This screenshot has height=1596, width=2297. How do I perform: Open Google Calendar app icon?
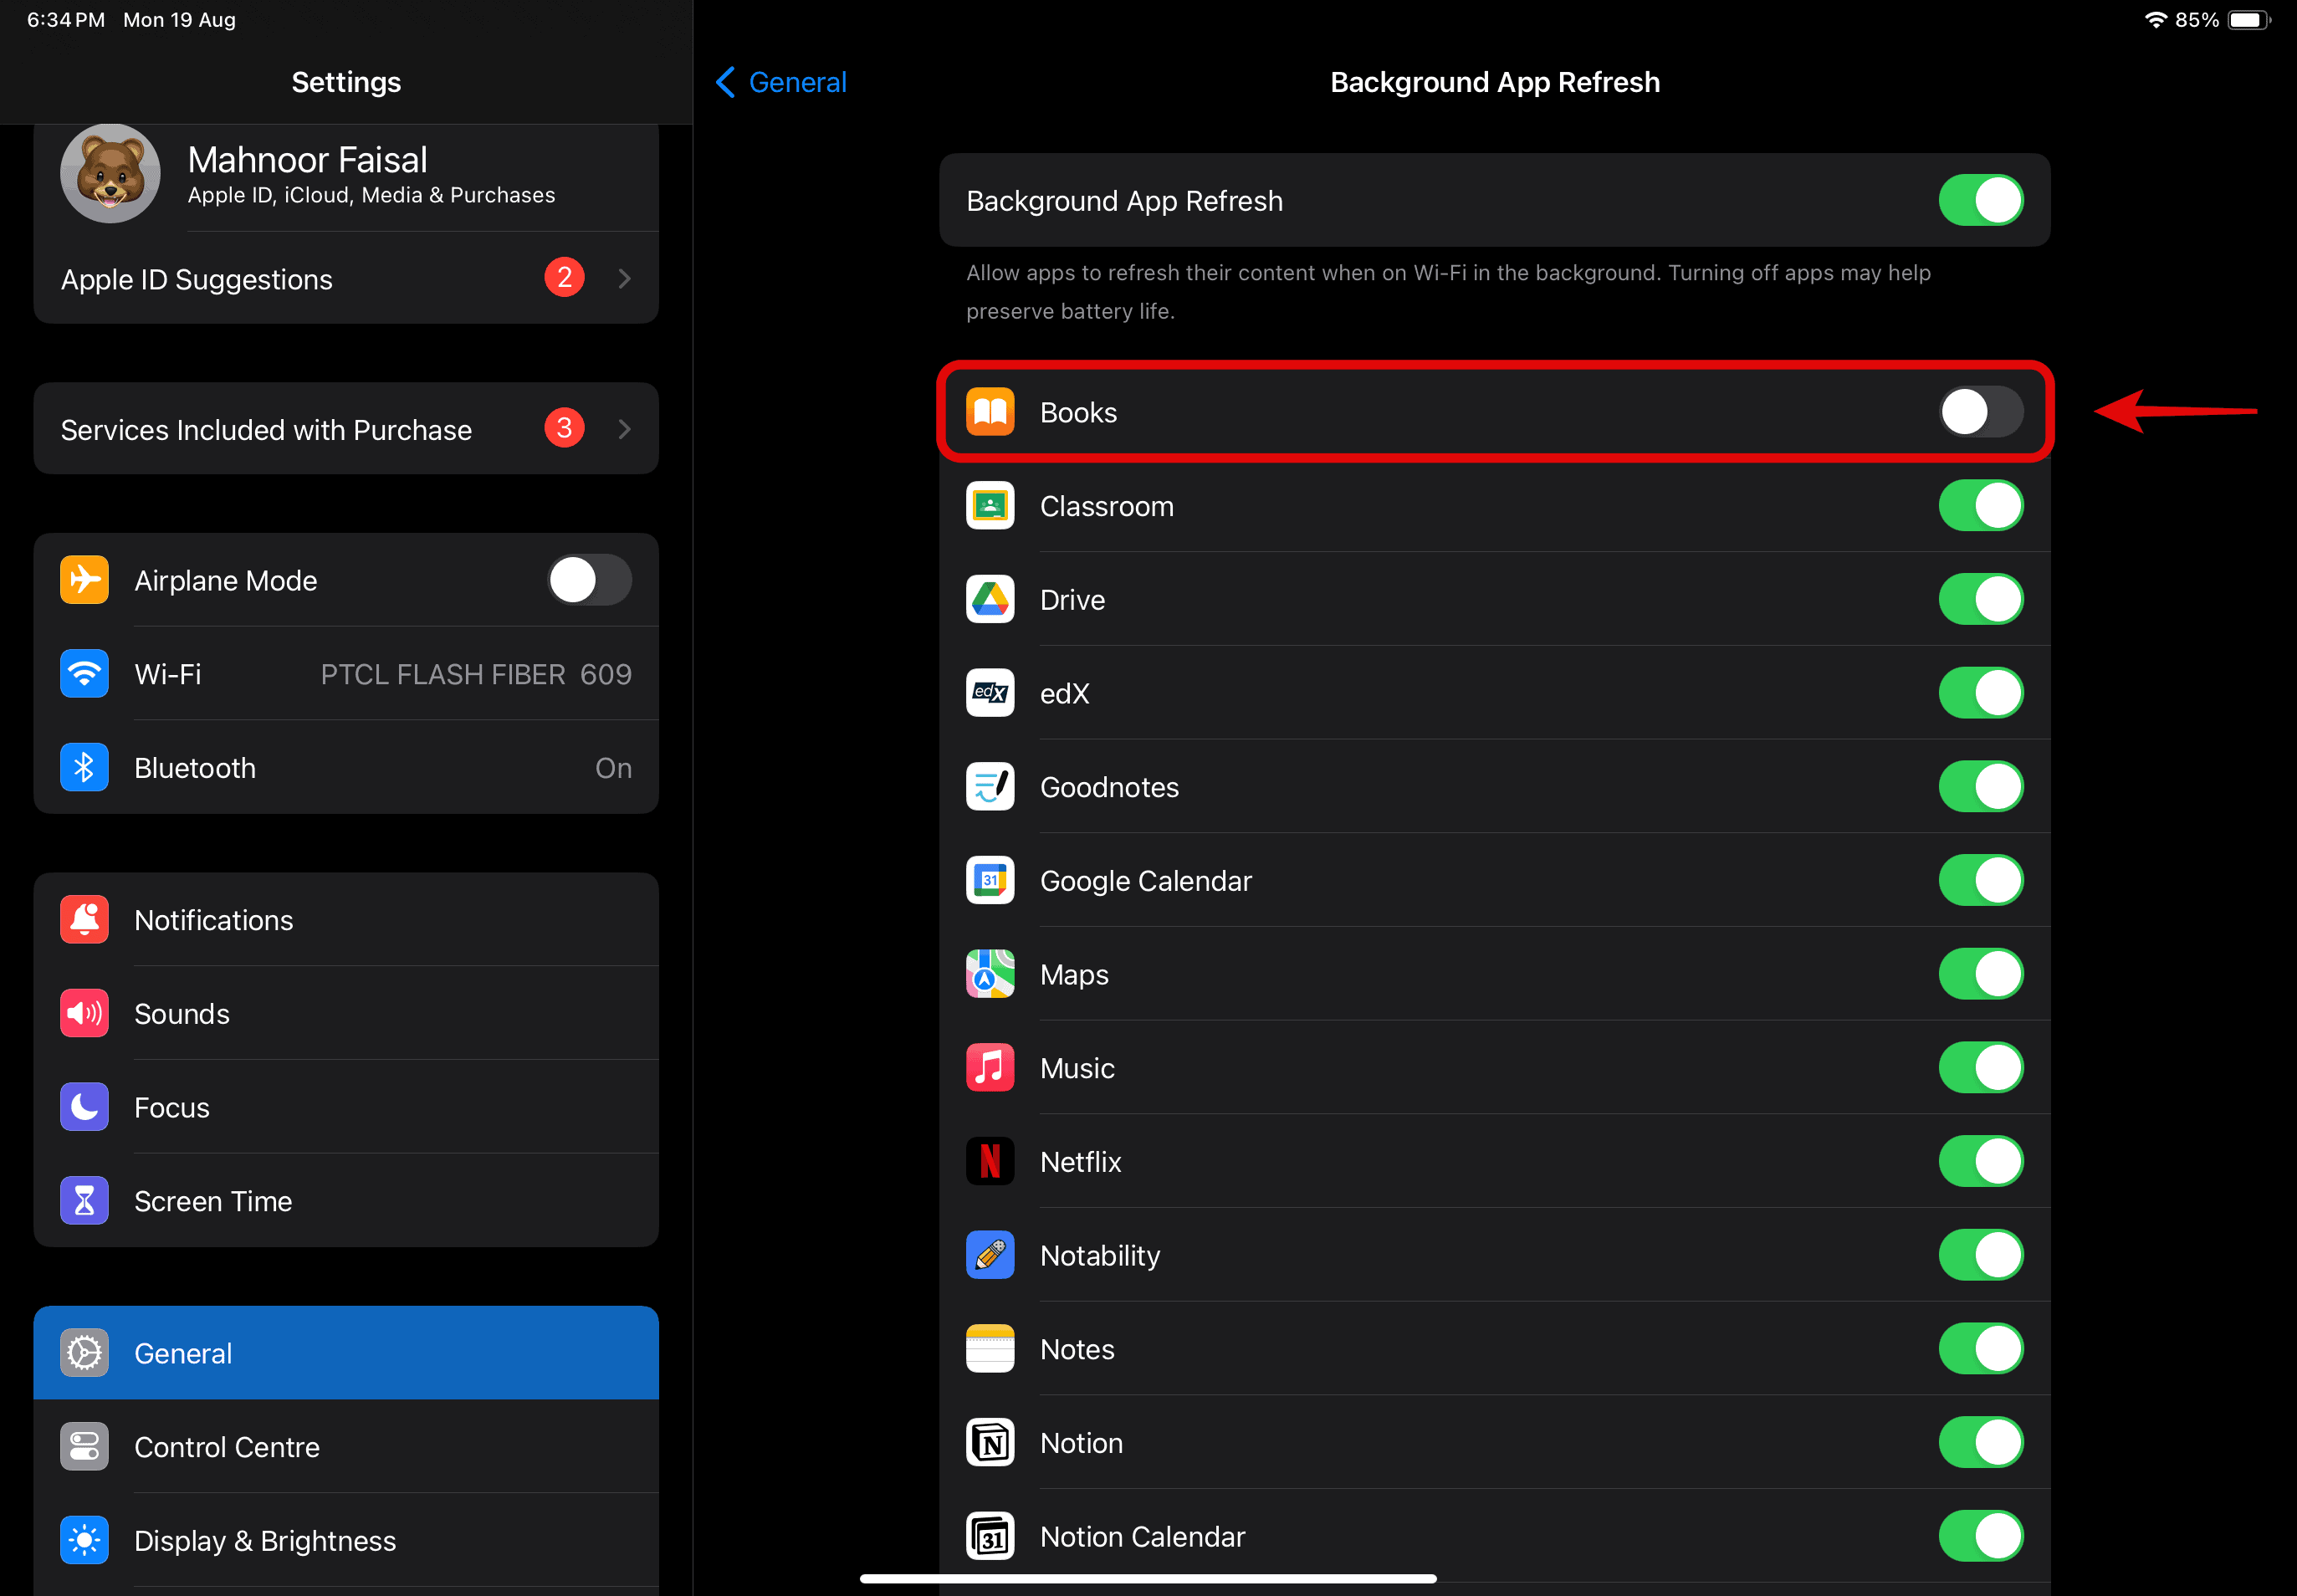[x=991, y=880]
